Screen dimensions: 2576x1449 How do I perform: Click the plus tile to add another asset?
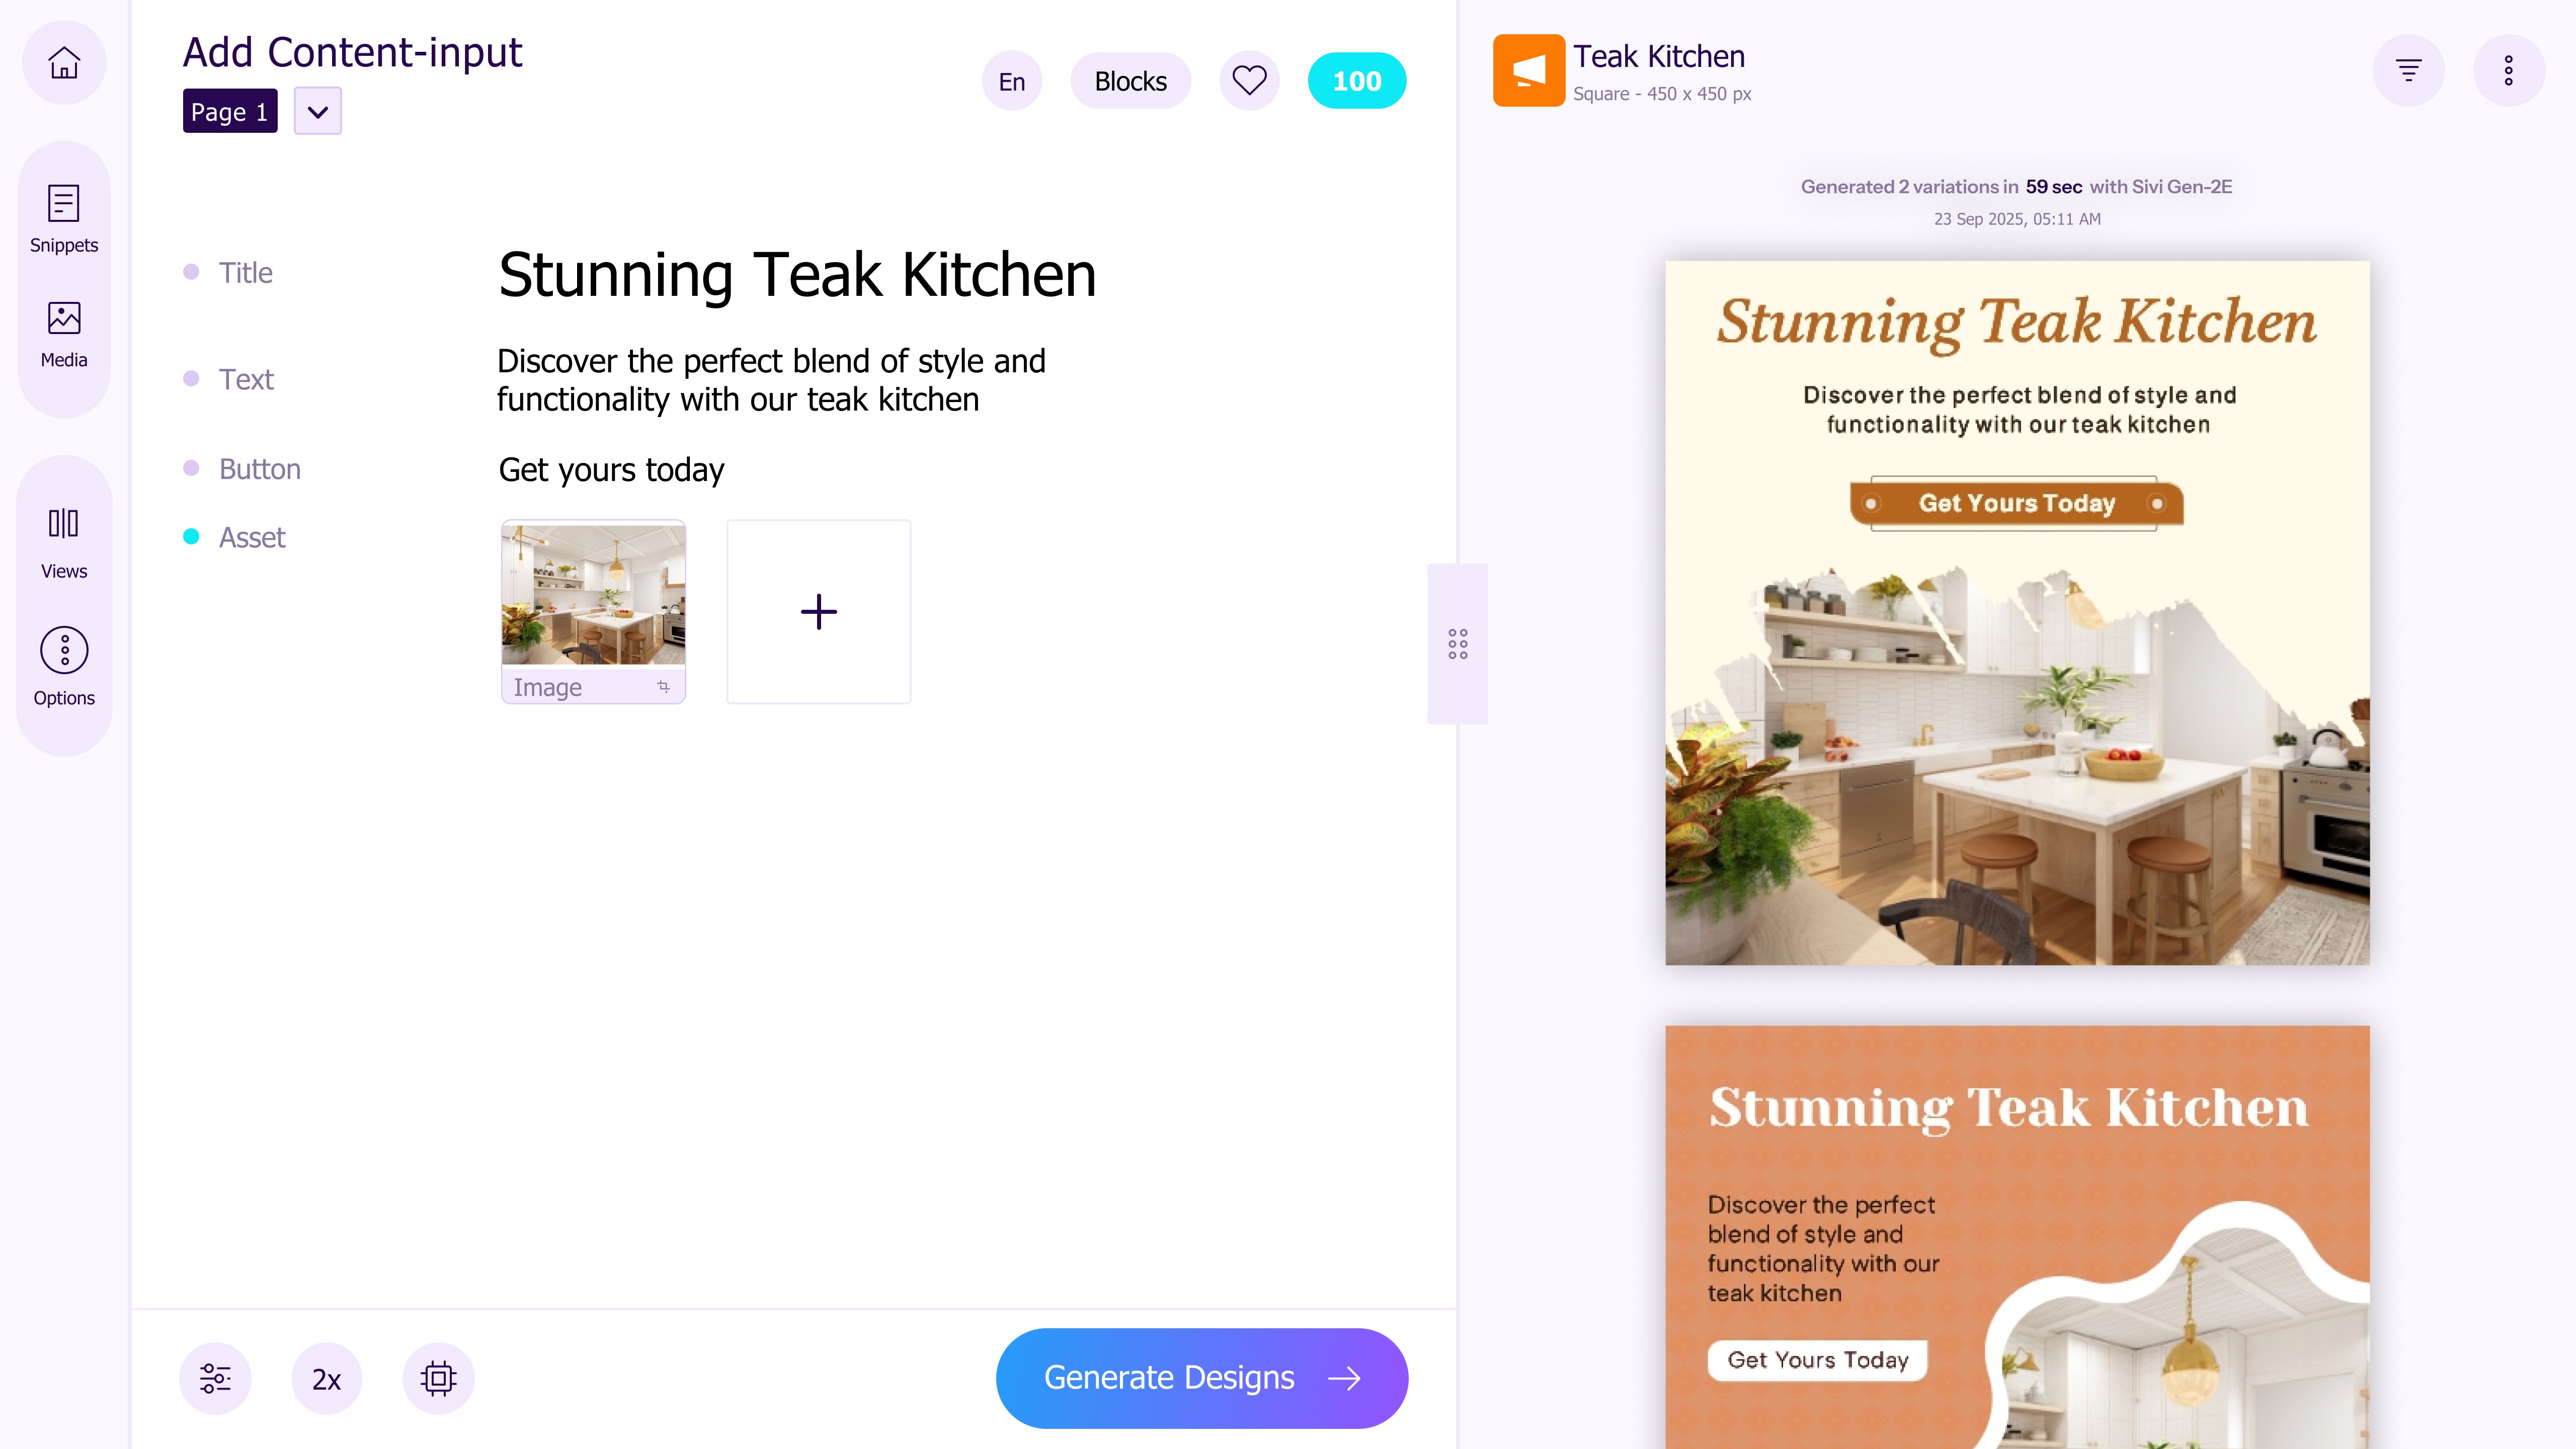(x=818, y=611)
